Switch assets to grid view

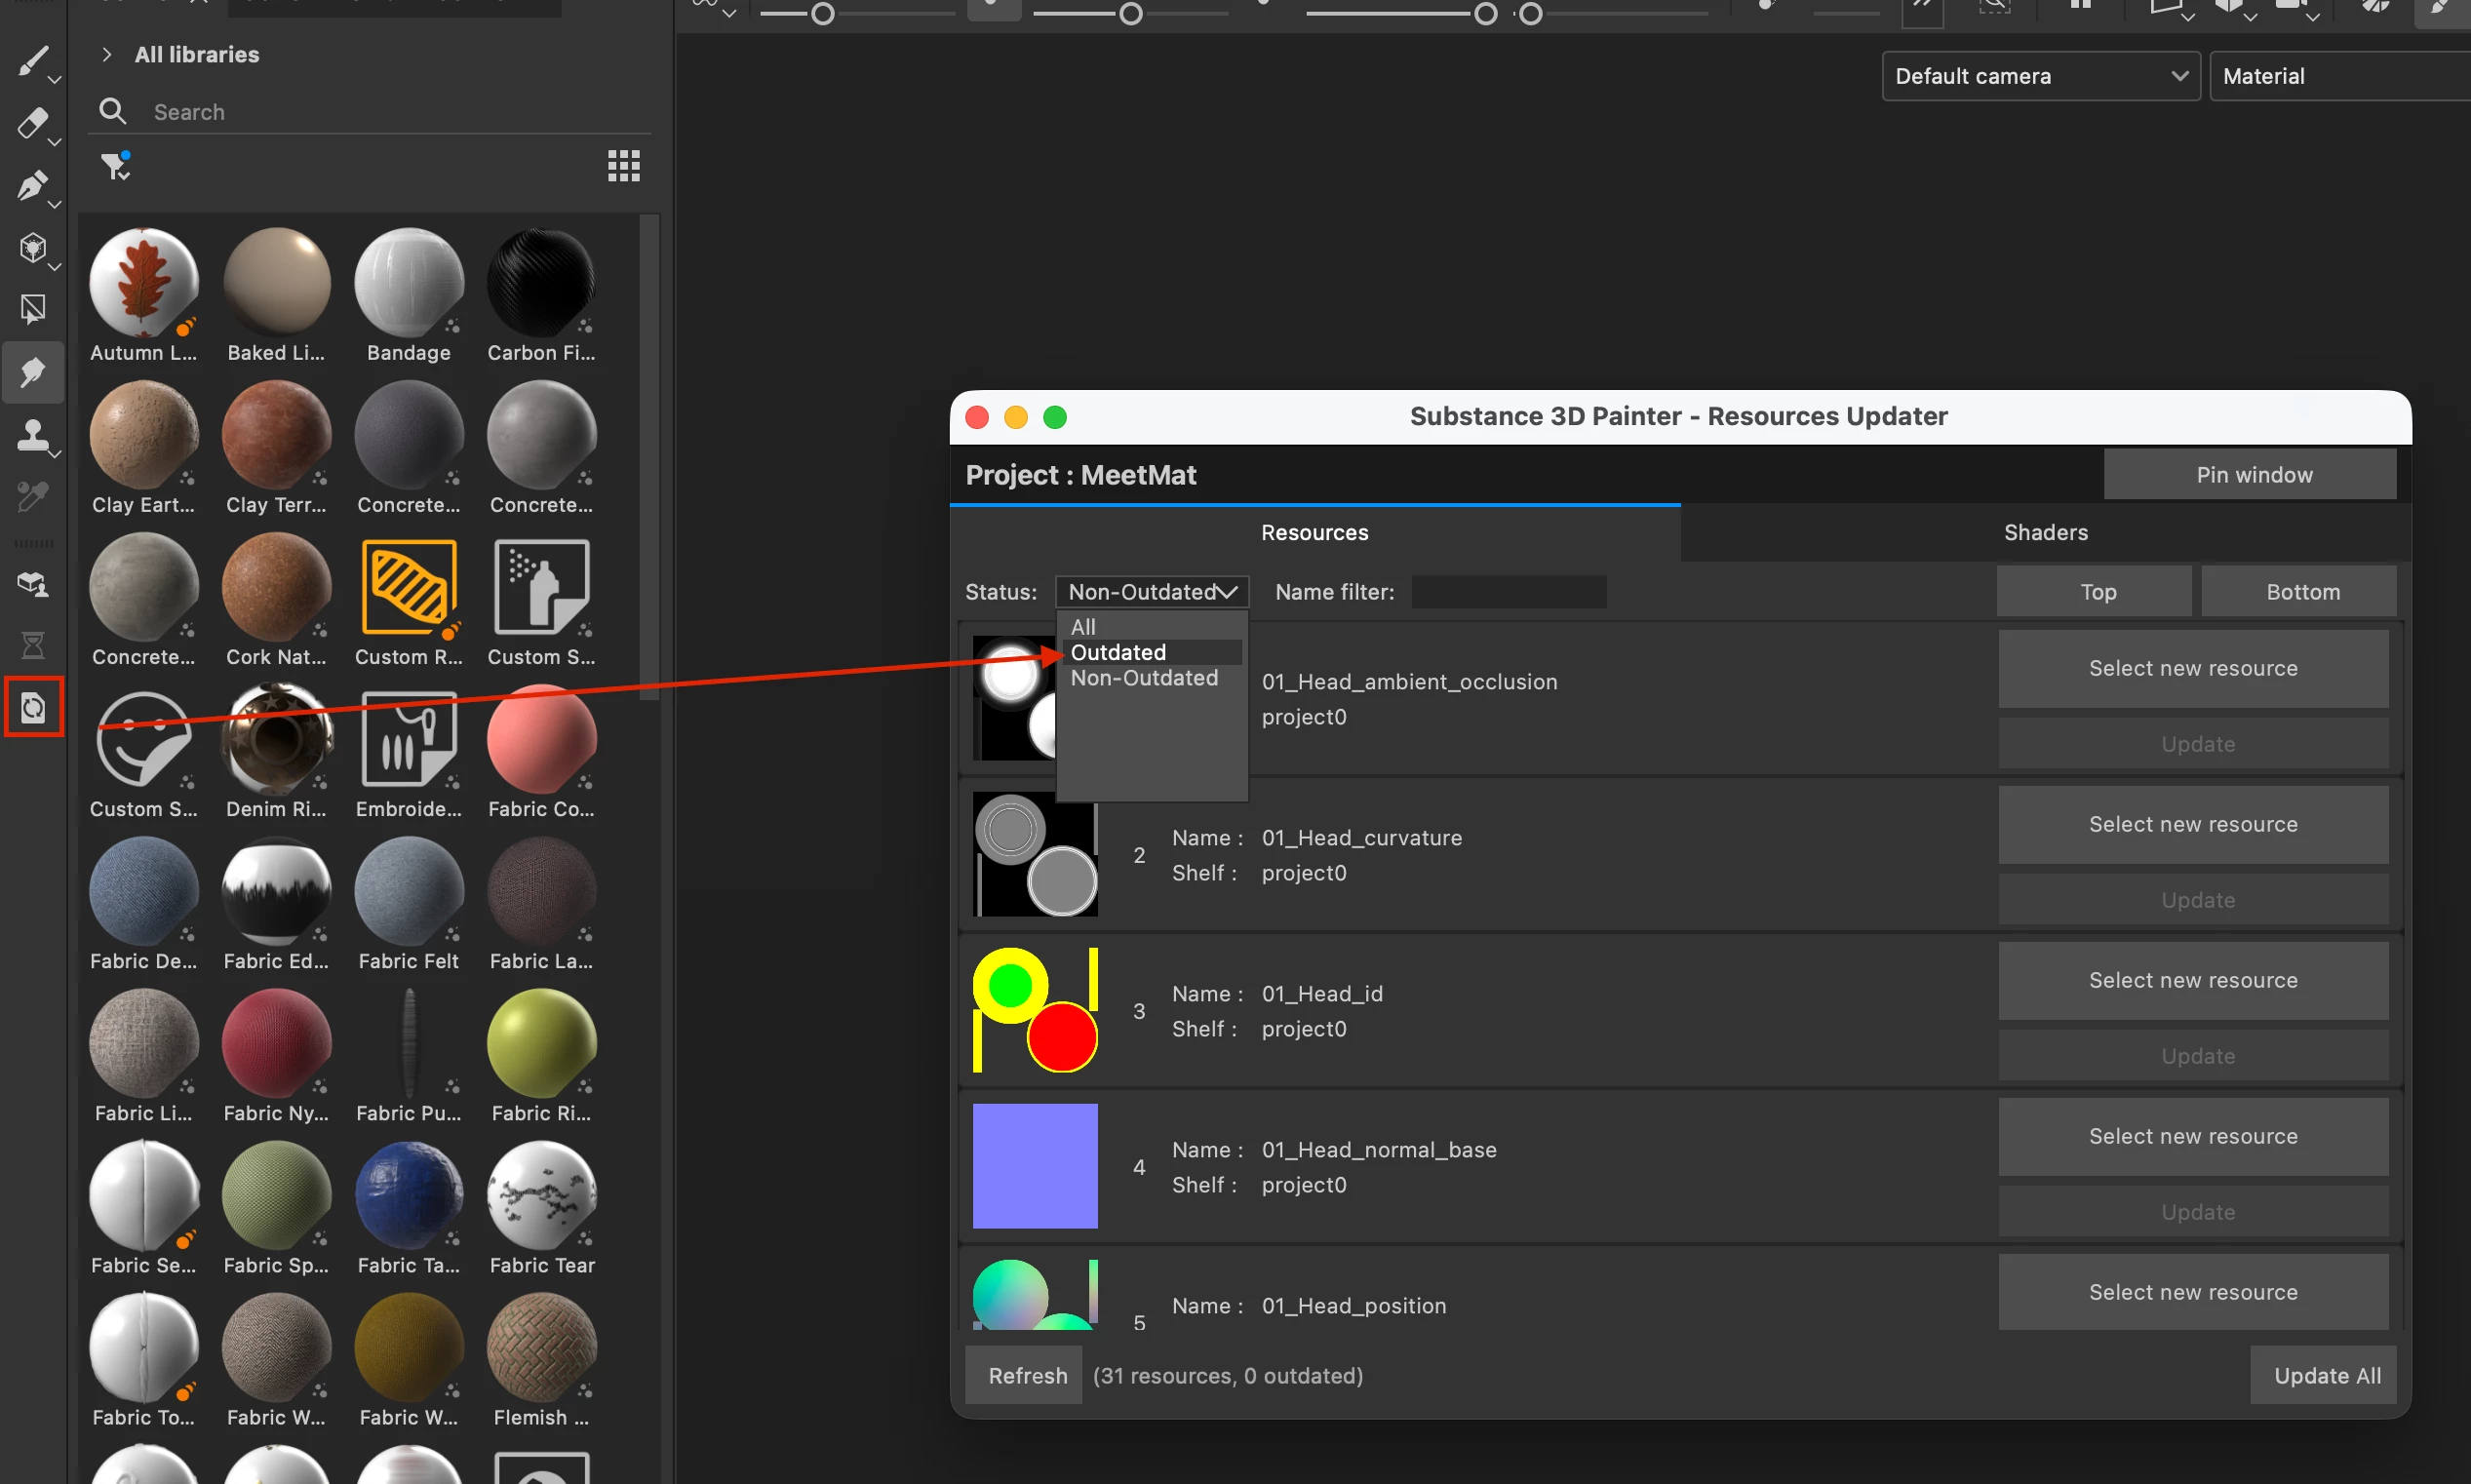coord(623,165)
